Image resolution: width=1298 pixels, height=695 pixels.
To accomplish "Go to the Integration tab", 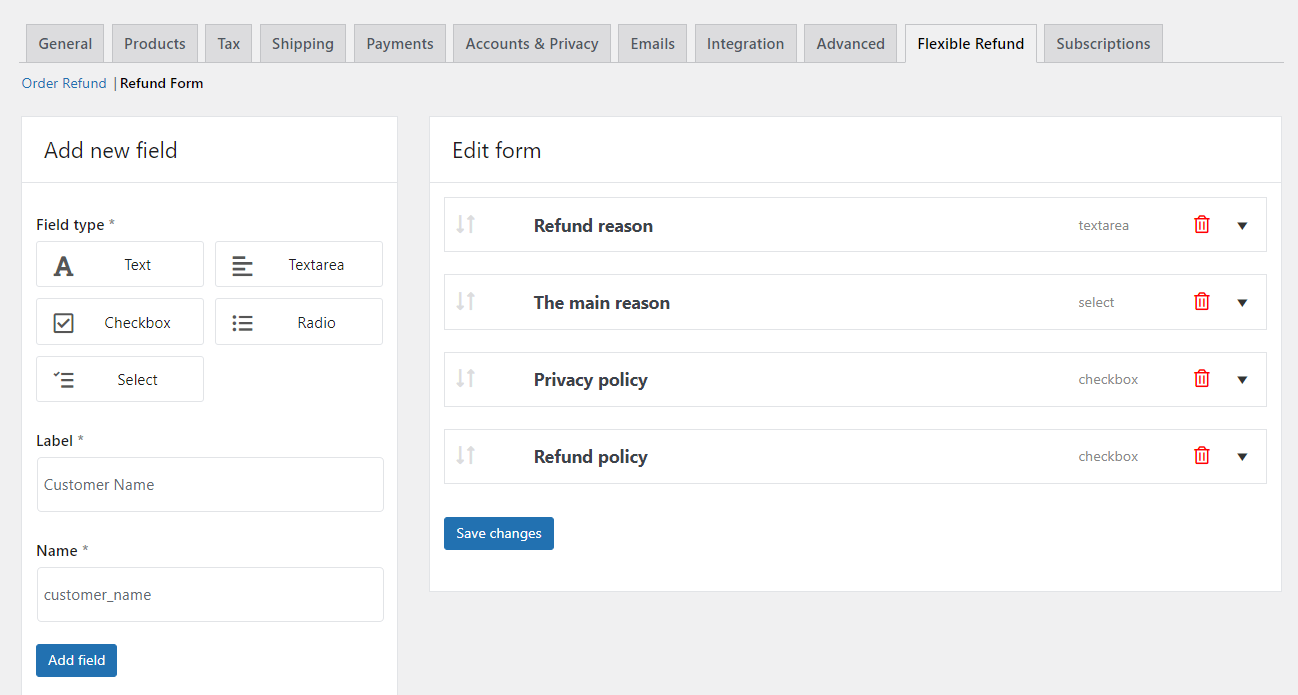I will [746, 44].
